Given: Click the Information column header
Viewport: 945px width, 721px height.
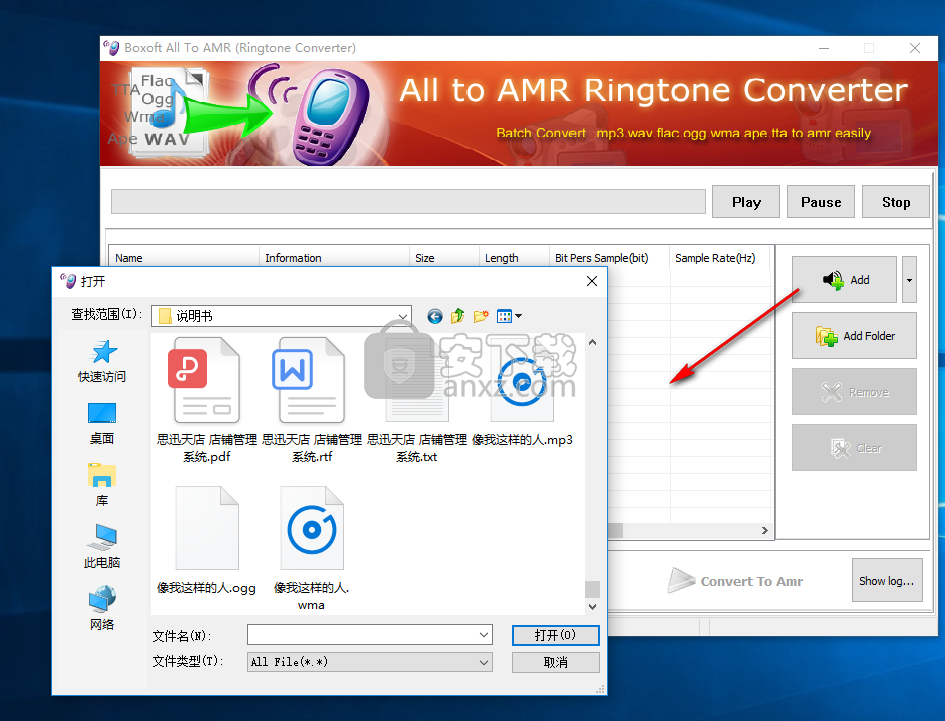Looking at the screenshot, I should point(334,258).
